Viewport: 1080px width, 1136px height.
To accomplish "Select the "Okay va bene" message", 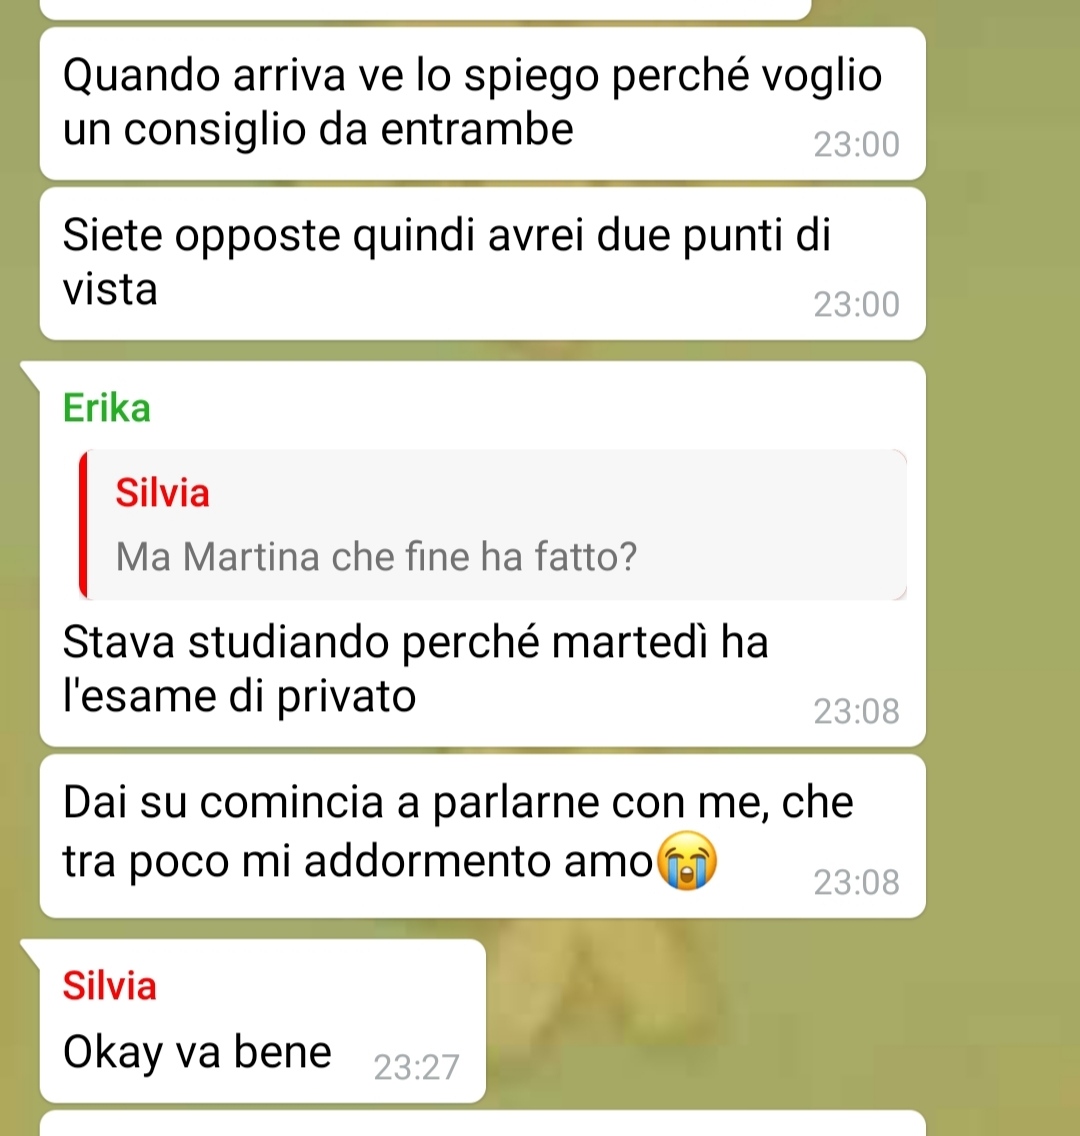I will point(262,1022).
